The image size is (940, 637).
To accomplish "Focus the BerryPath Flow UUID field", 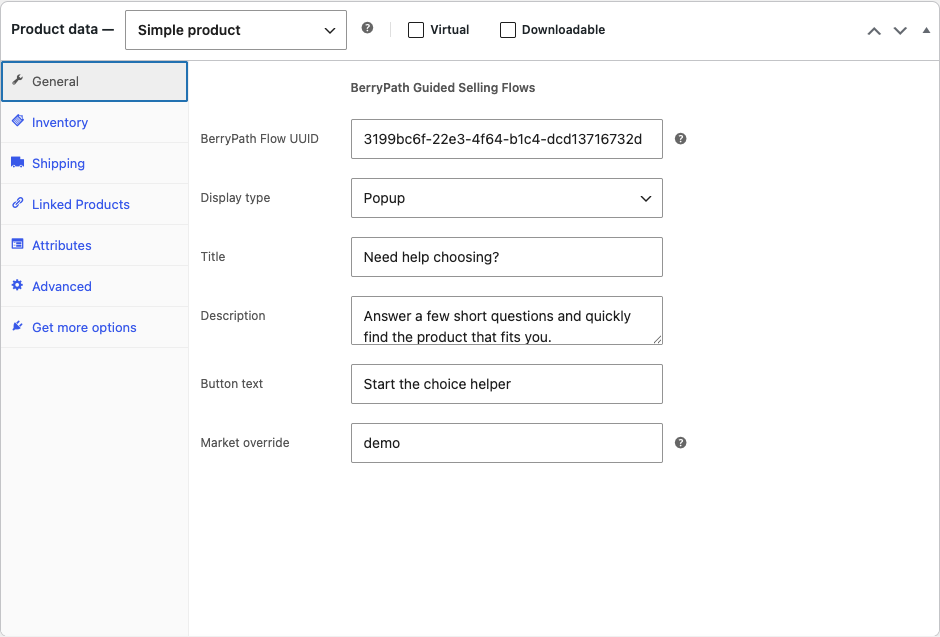I will point(507,139).
